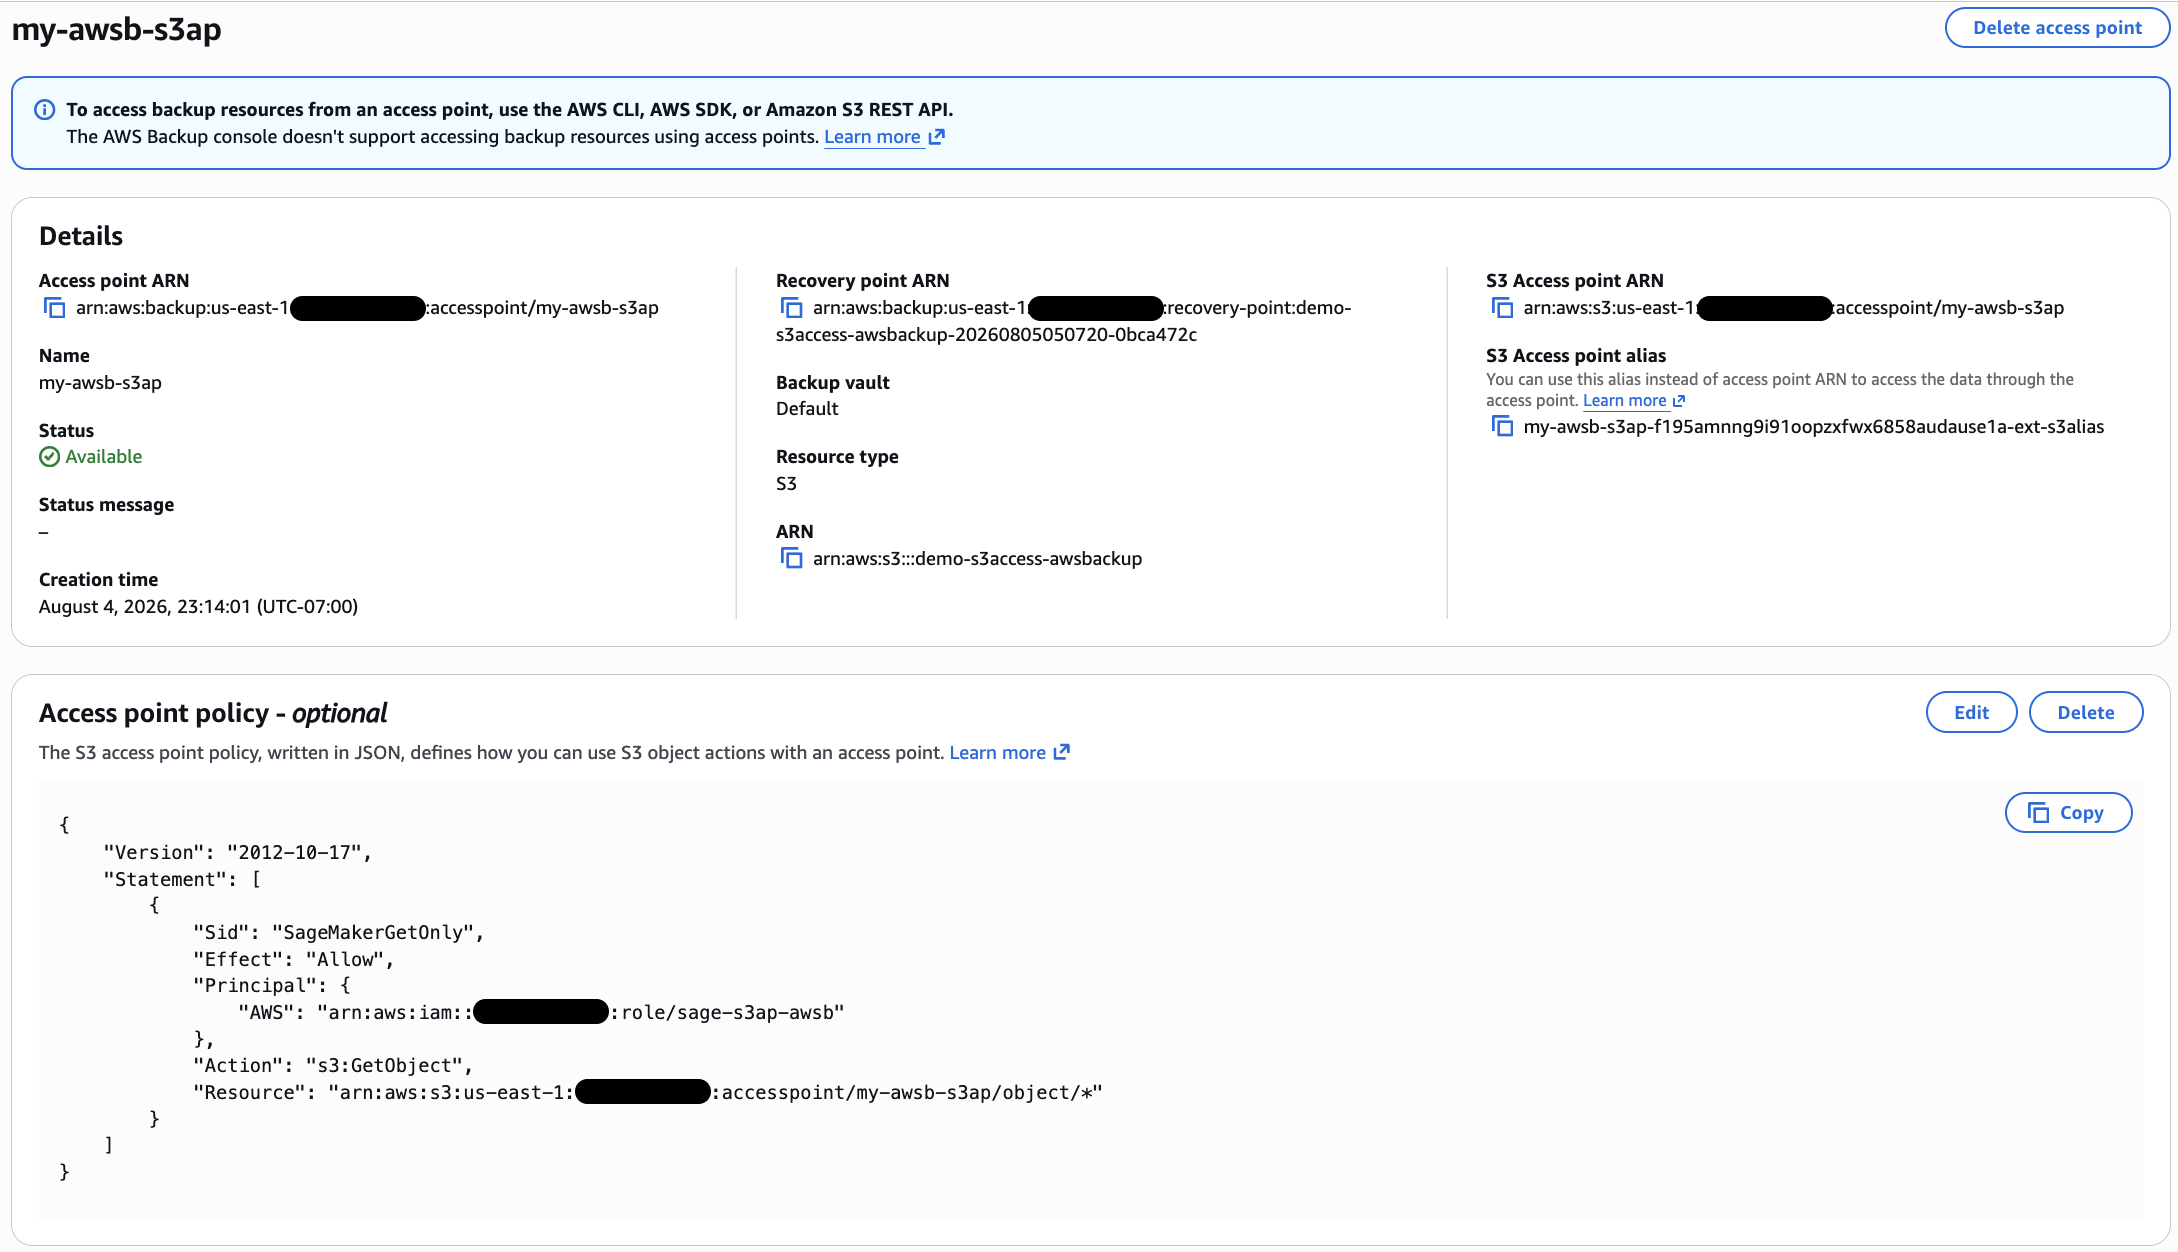Copy the demo-s3access-awsbackup resource ARN
The height and width of the screenshot is (1252, 2178).
(x=791, y=558)
